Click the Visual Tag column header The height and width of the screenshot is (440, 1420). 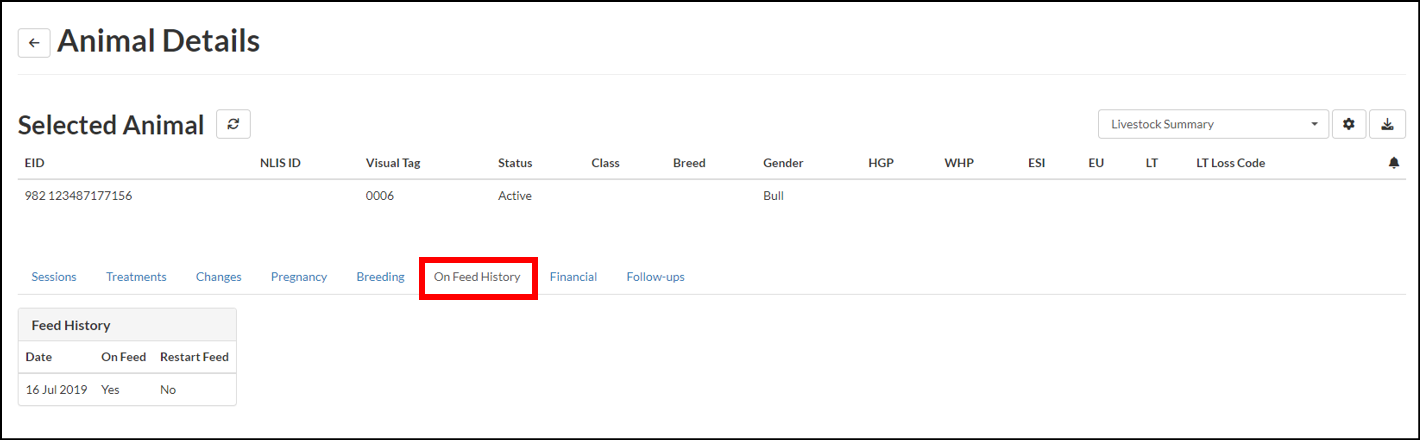pyautogui.click(x=393, y=163)
